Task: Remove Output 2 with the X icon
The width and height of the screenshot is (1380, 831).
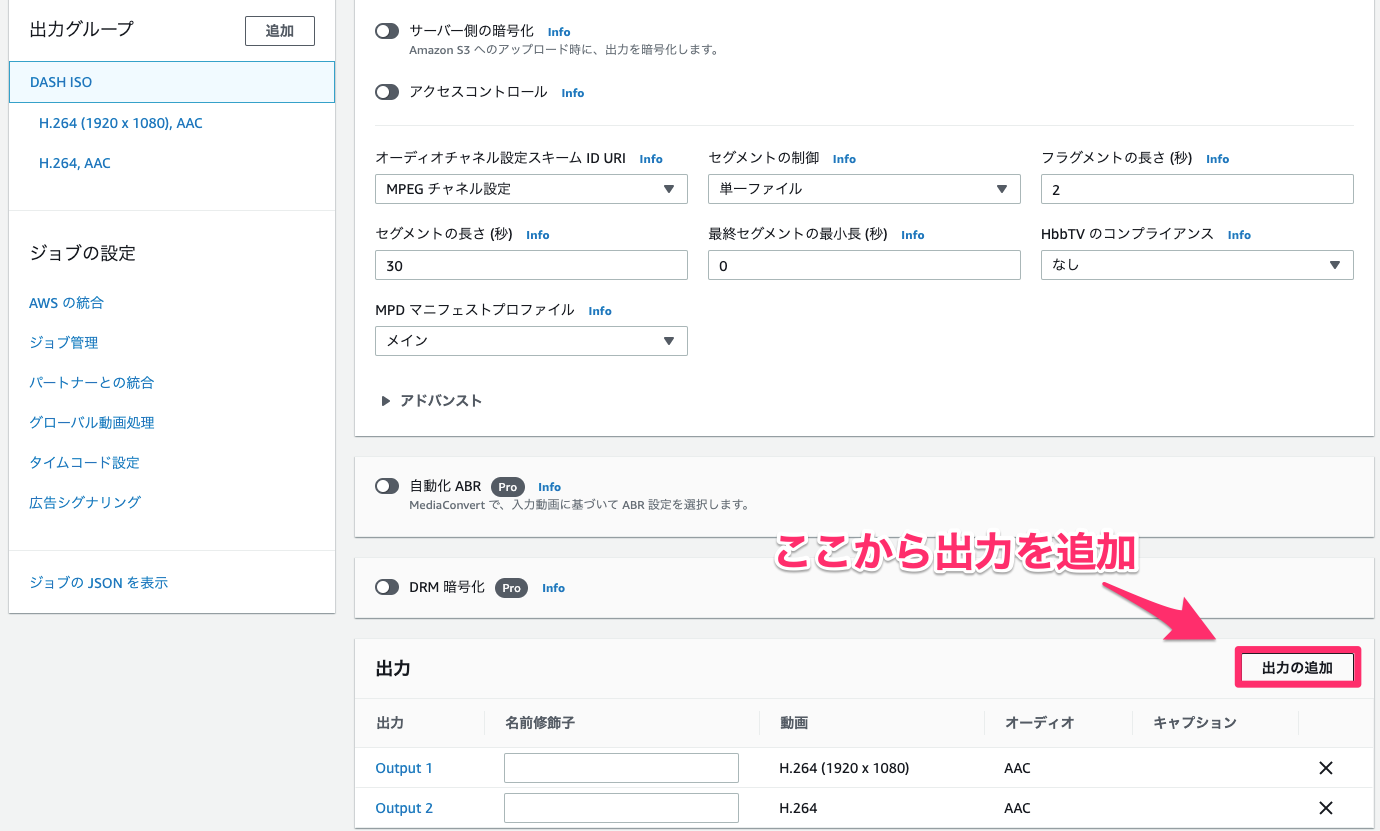Action: tap(1325, 807)
